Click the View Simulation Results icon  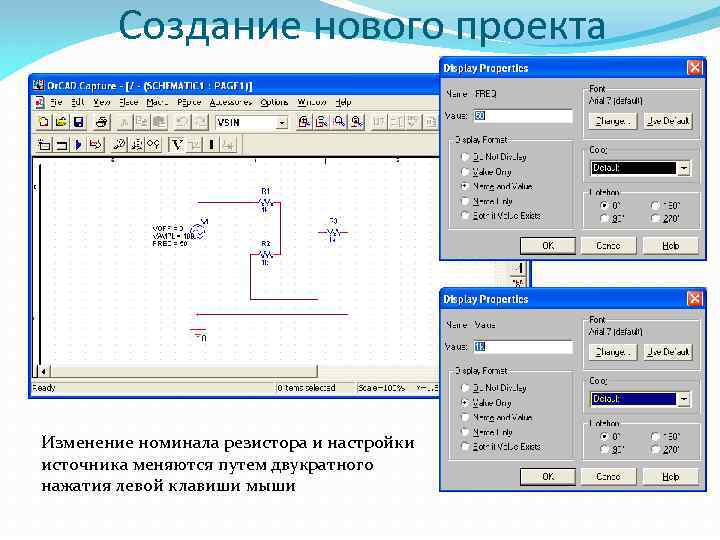[96, 145]
